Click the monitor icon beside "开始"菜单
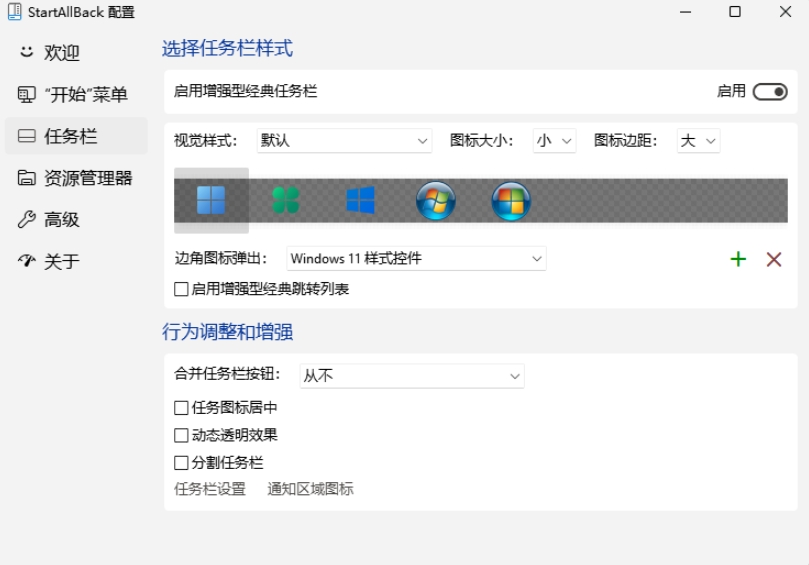809x565 pixels. pos(26,94)
